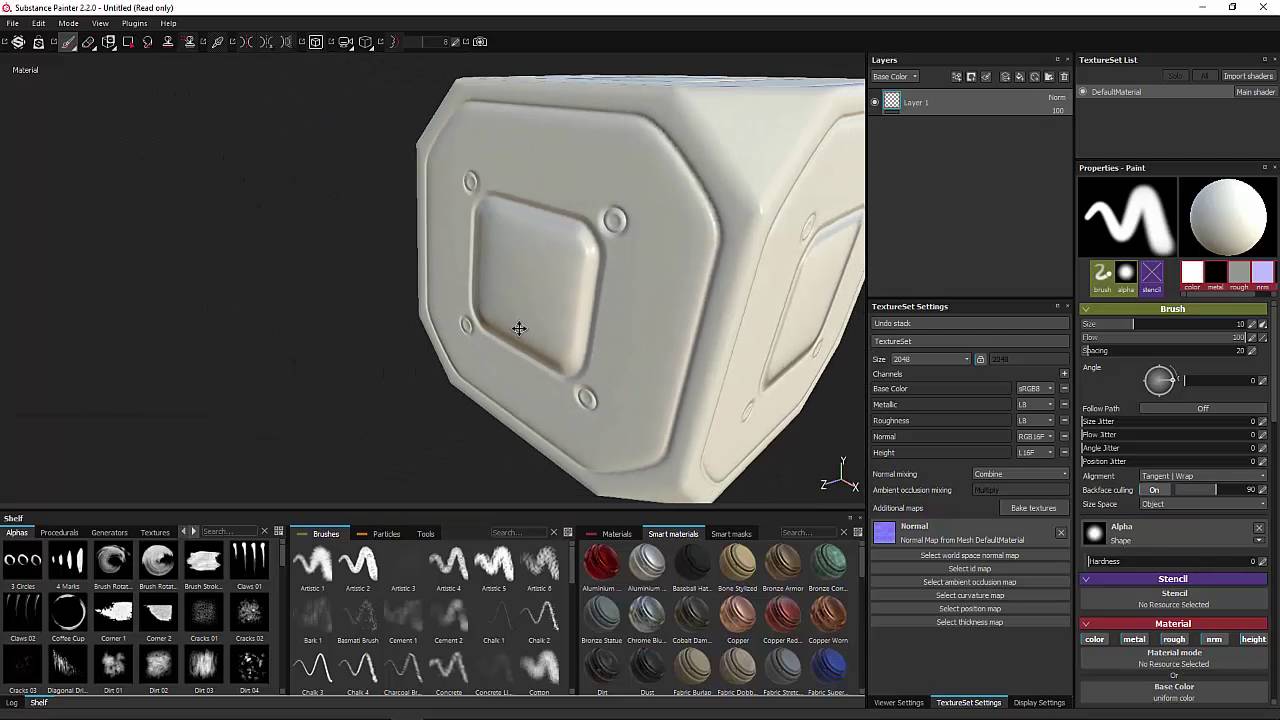Open the Mode menu

[68, 23]
